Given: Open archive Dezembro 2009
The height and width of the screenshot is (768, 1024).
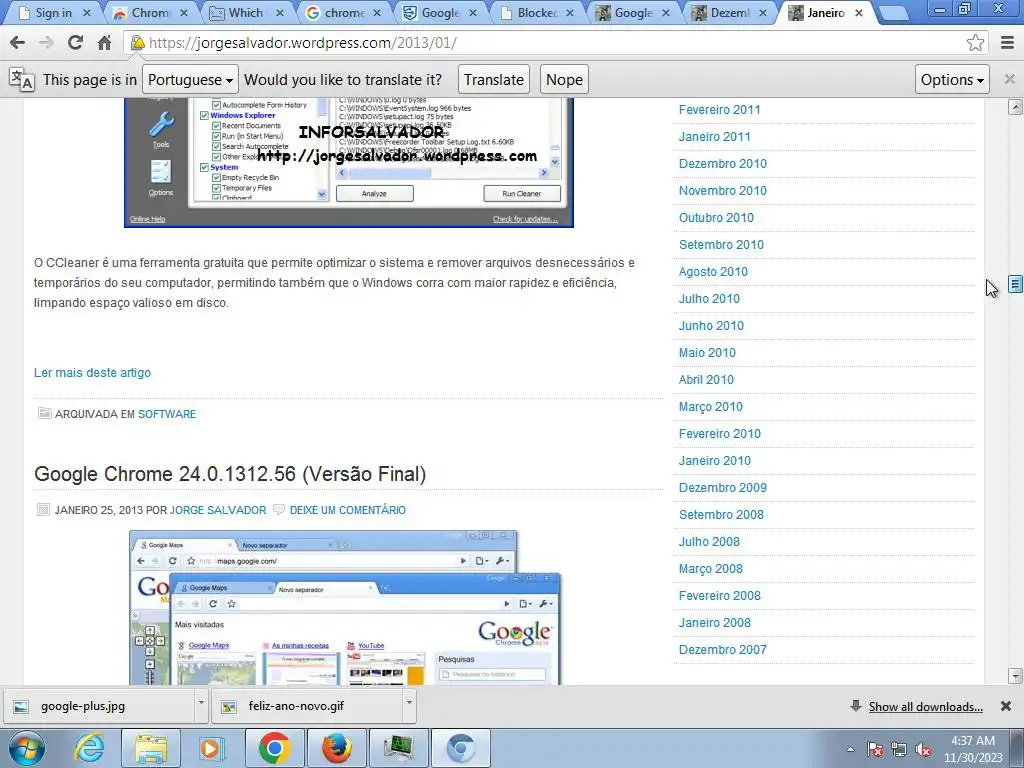Looking at the screenshot, I should coord(722,488).
